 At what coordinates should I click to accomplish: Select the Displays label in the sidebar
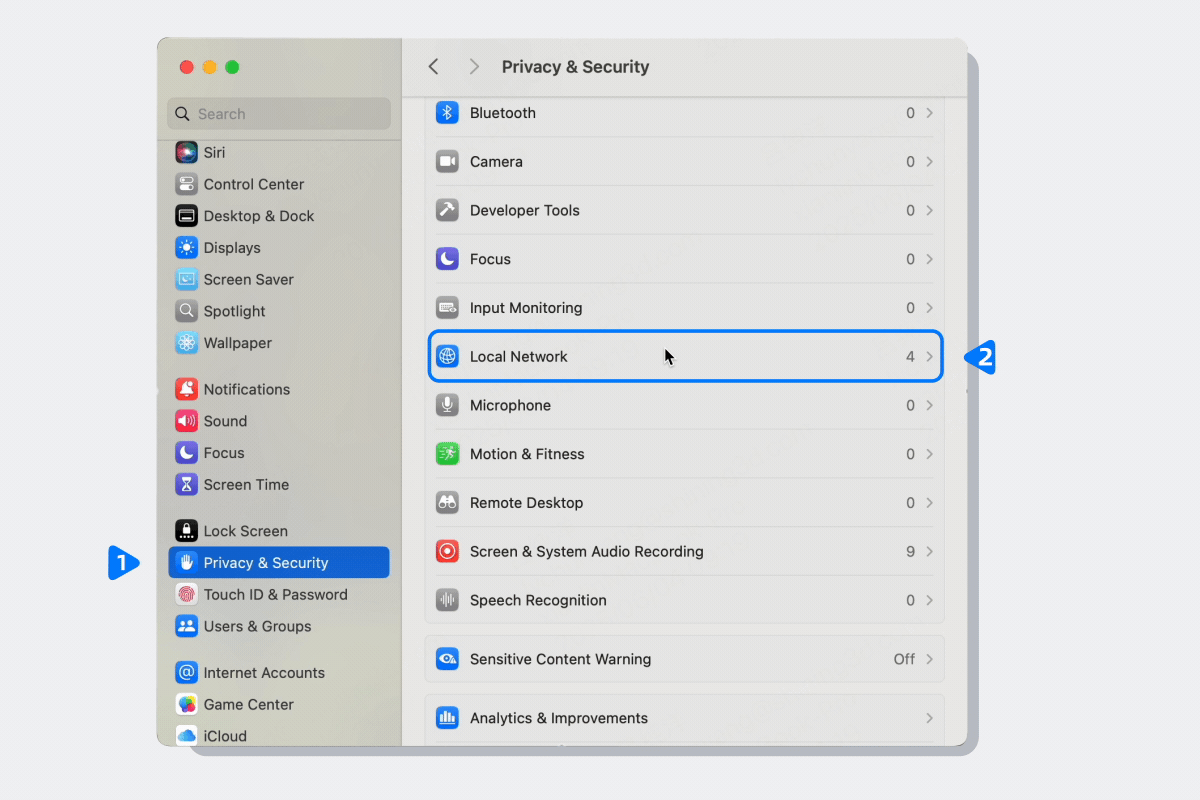pos(232,248)
